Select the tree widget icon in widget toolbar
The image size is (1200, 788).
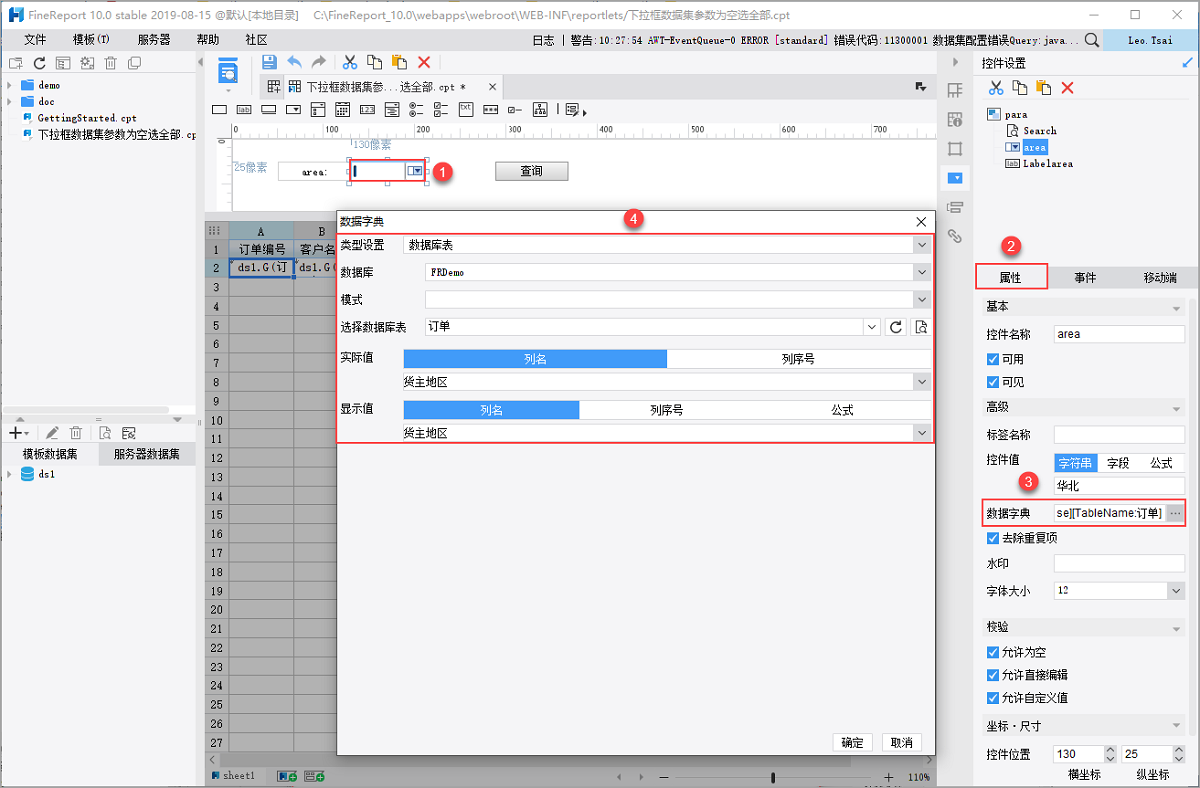click(540, 110)
